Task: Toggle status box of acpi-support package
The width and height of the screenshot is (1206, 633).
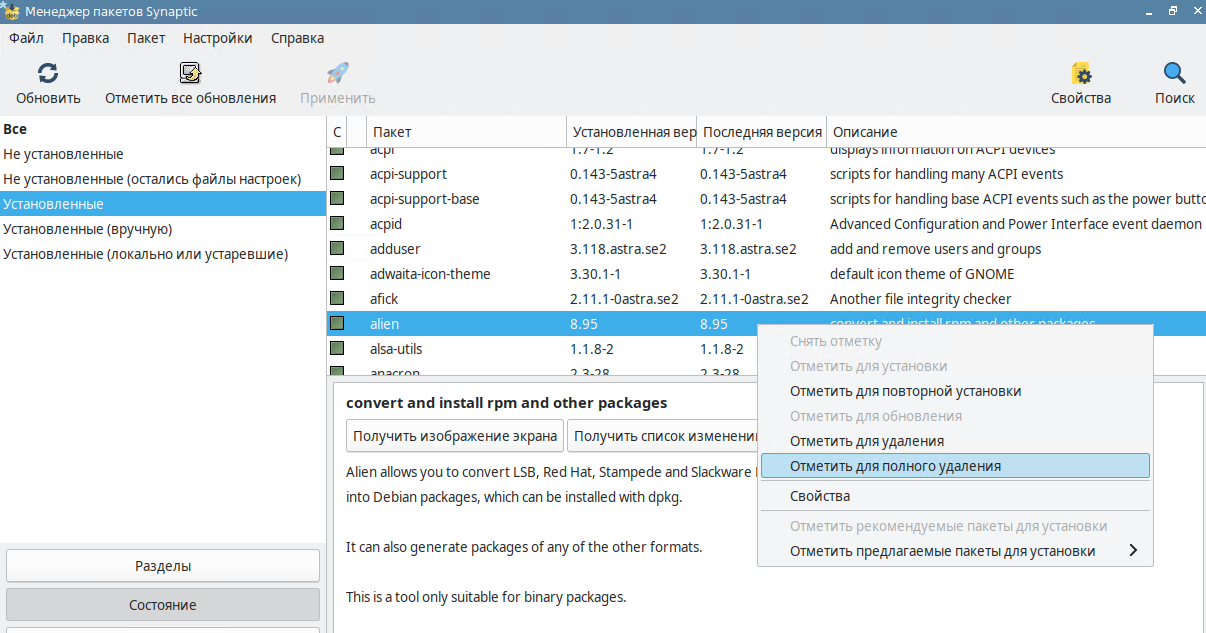Action: [337, 174]
